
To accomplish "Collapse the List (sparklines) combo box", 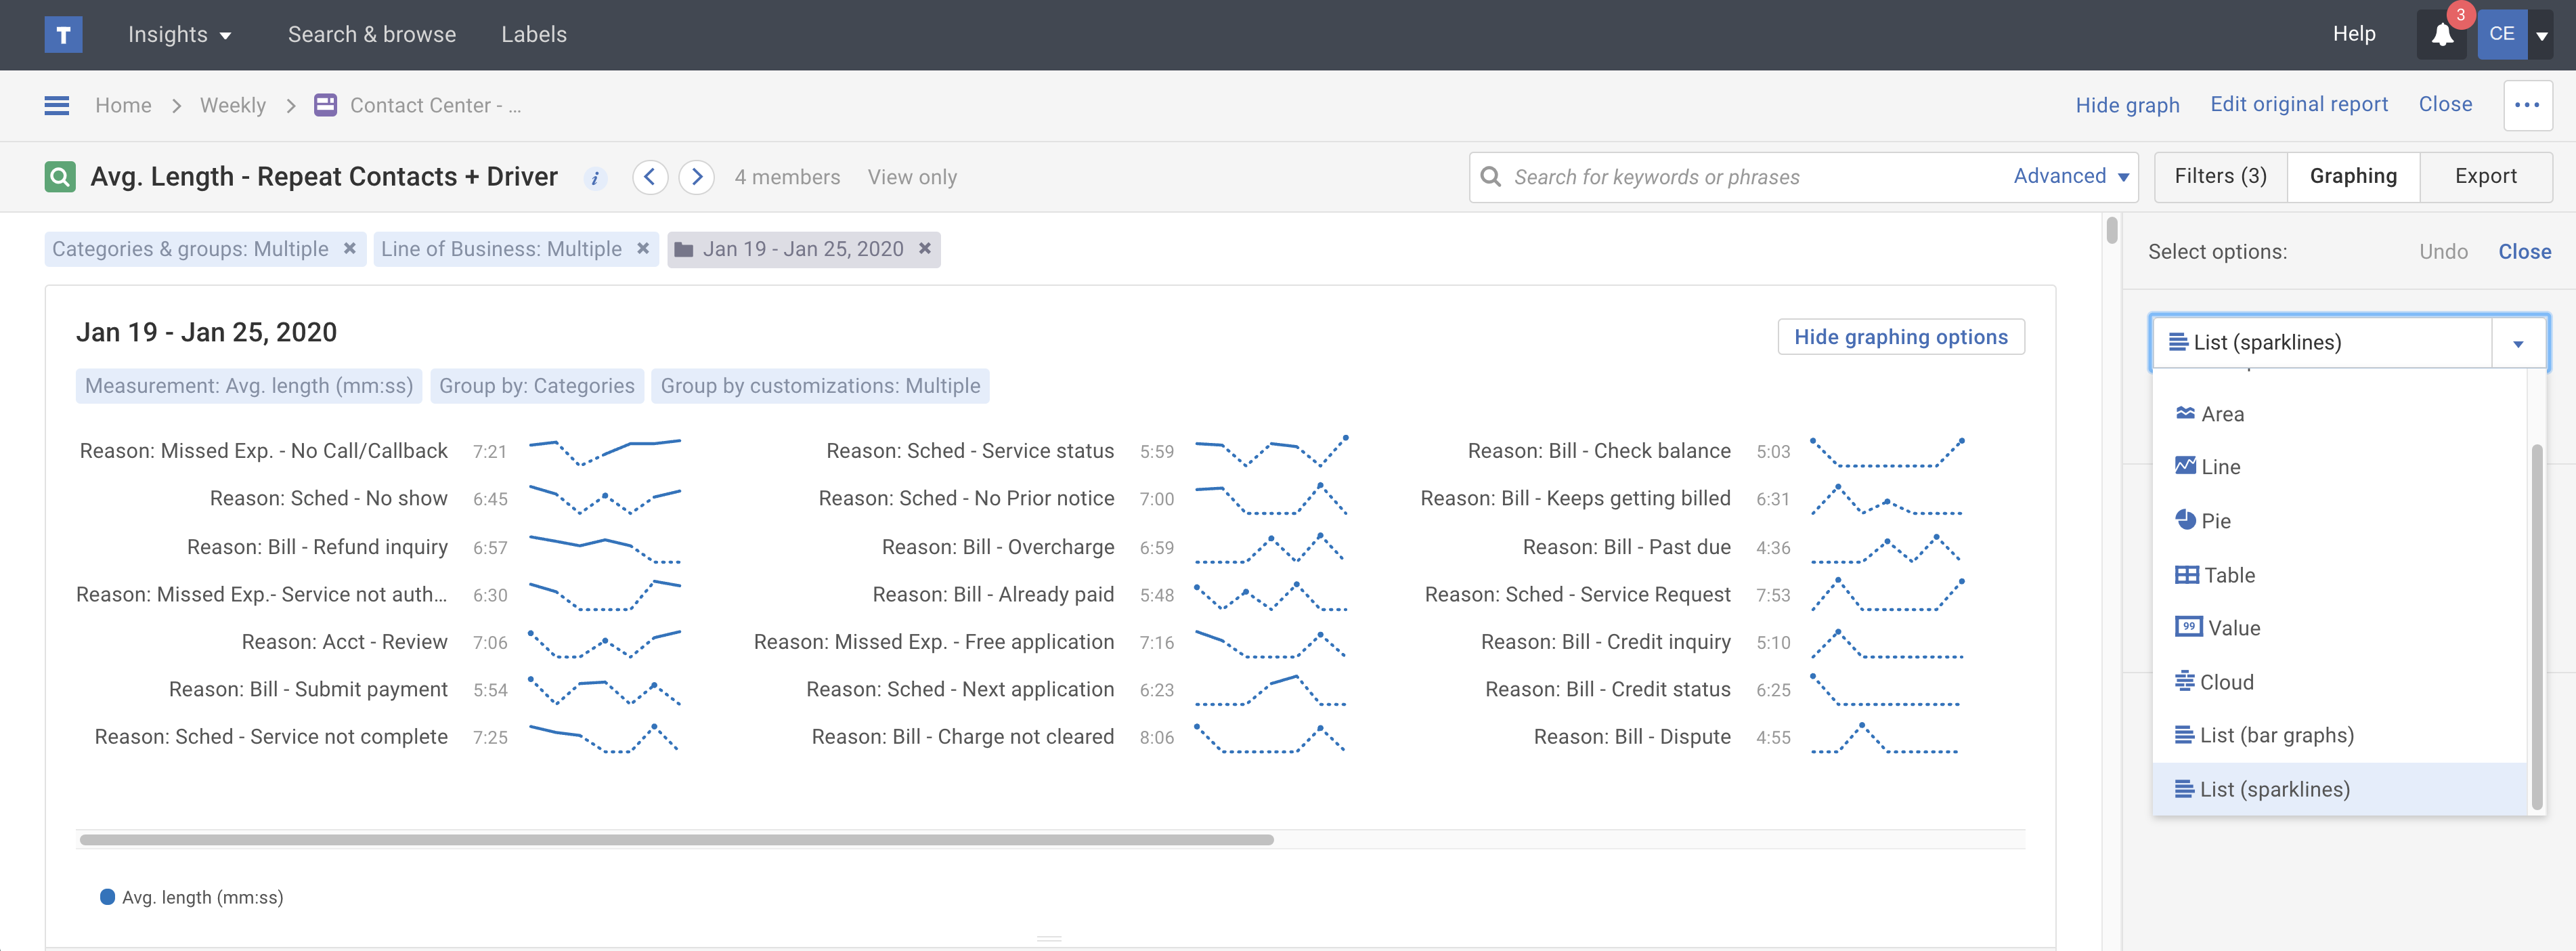I will tap(2517, 343).
